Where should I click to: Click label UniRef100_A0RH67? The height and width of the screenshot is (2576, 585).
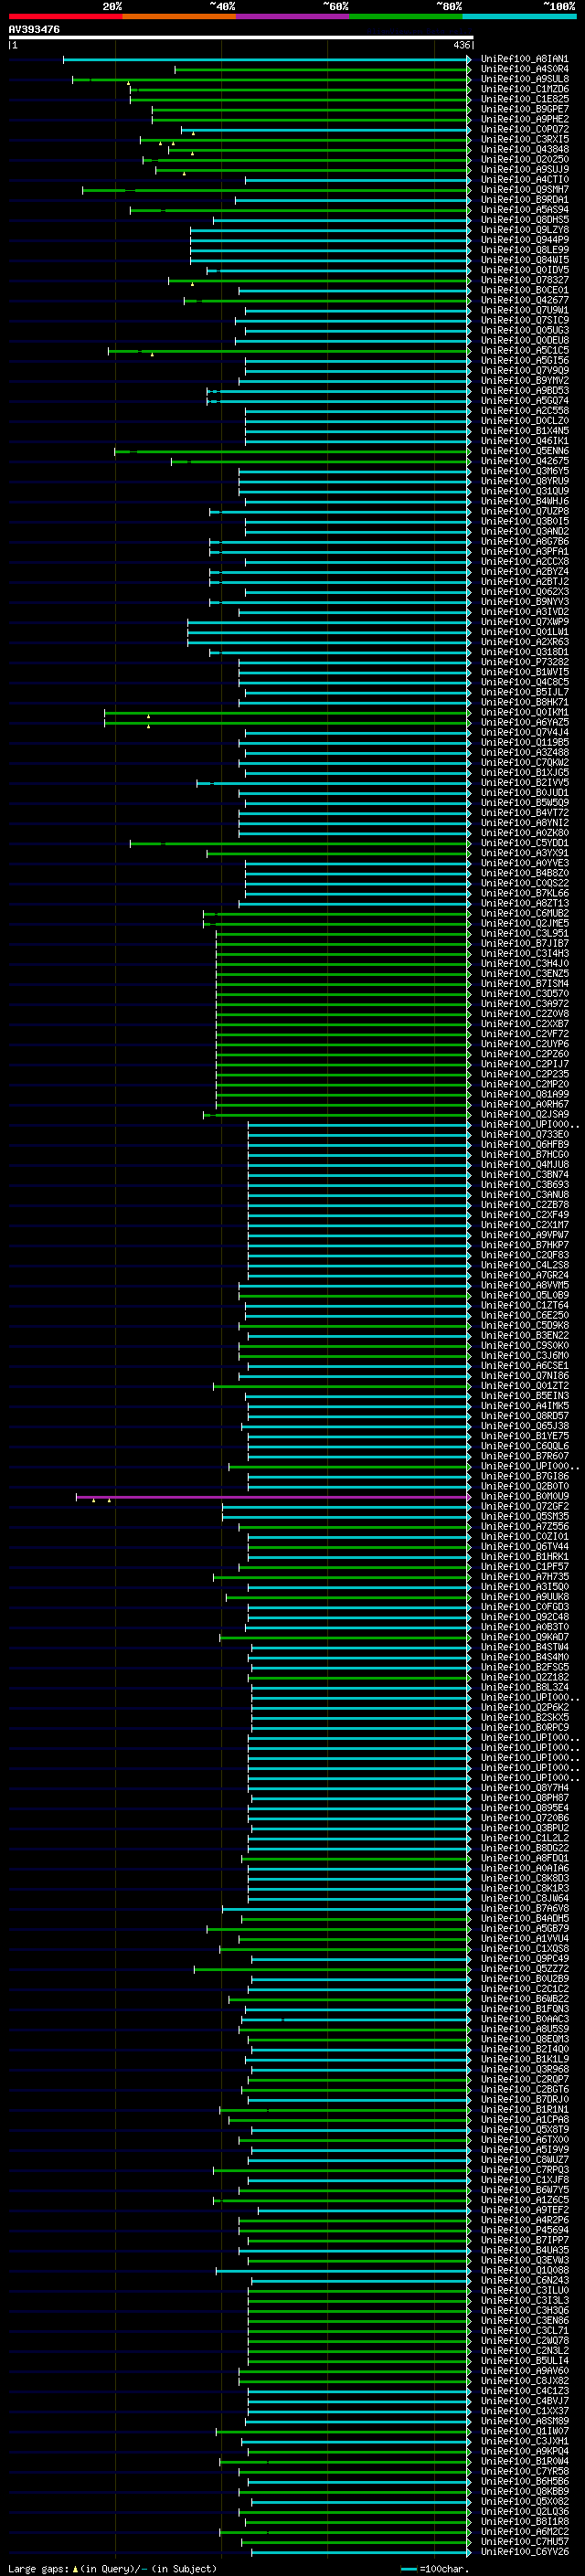pyautogui.click(x=525, y=1105)
